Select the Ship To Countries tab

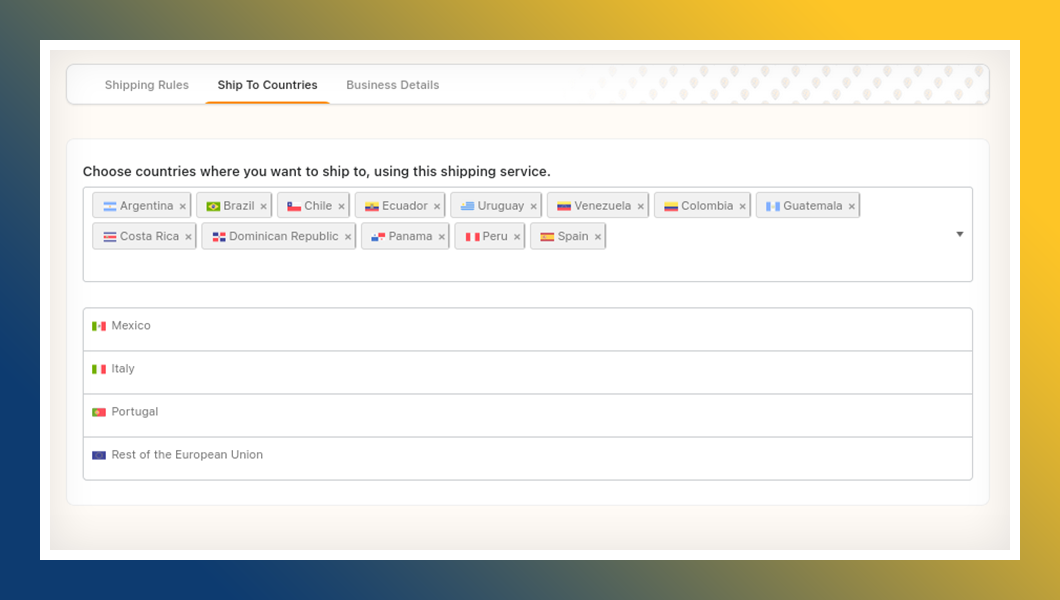(x=267, y=85)
